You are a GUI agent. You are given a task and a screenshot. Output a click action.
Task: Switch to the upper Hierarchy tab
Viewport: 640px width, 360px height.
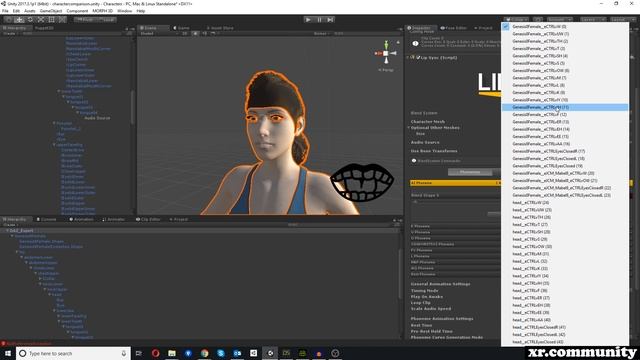(15, 28)
